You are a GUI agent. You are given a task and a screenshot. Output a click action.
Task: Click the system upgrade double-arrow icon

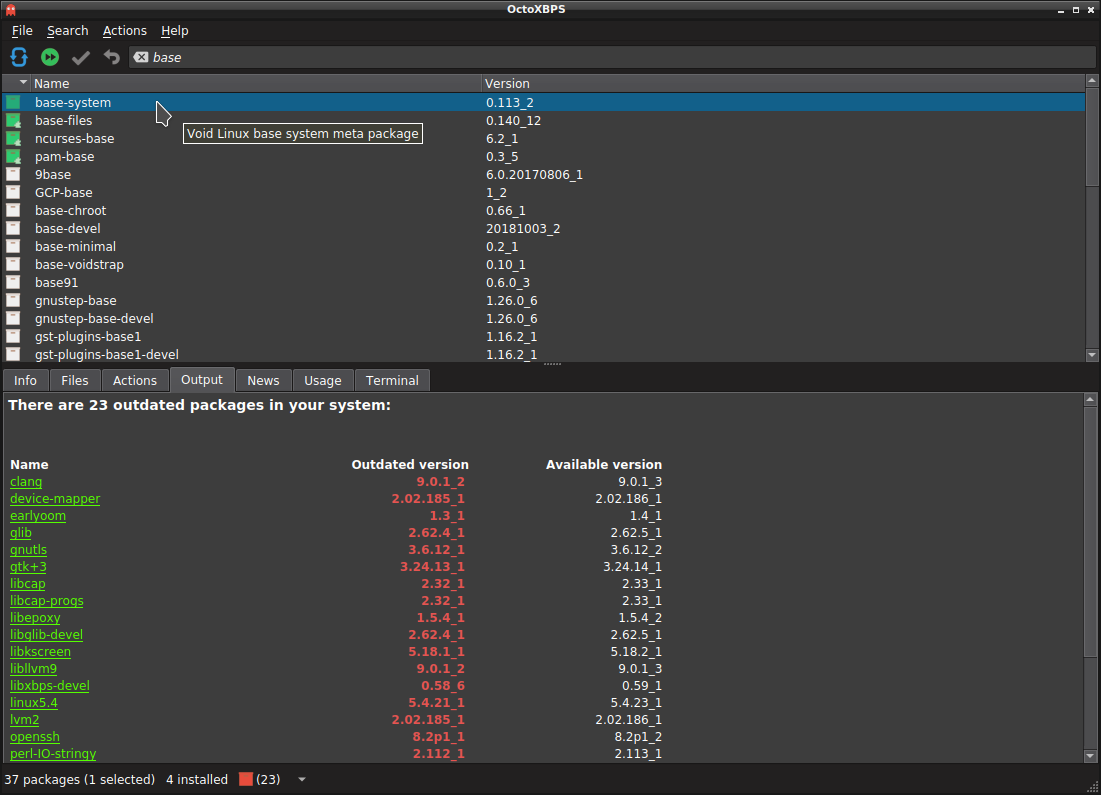point(50,57)
